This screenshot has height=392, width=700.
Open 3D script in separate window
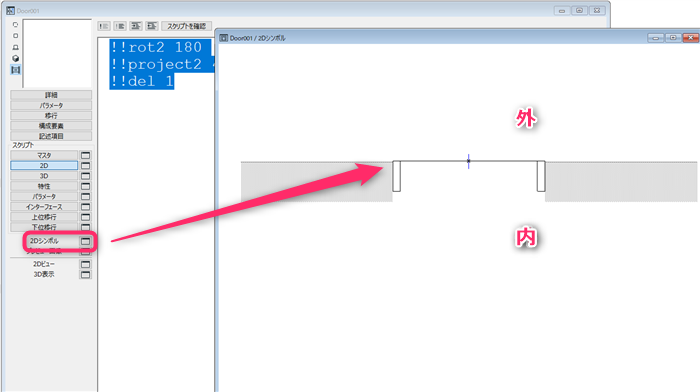click(85, 176)
